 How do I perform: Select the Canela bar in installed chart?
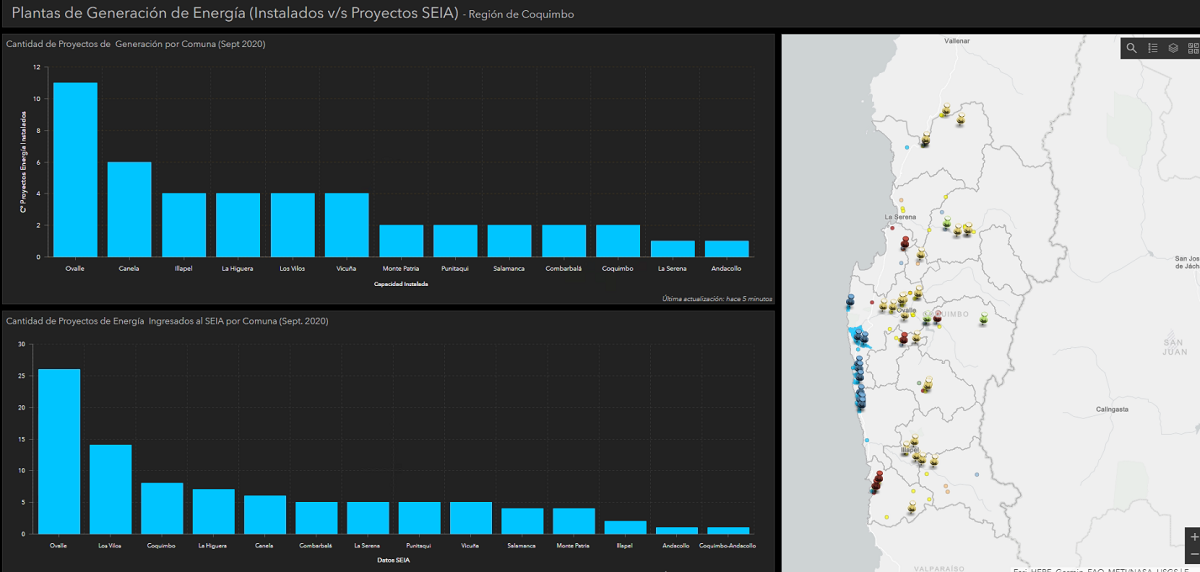pyautogui.click(x=129, y=209)
